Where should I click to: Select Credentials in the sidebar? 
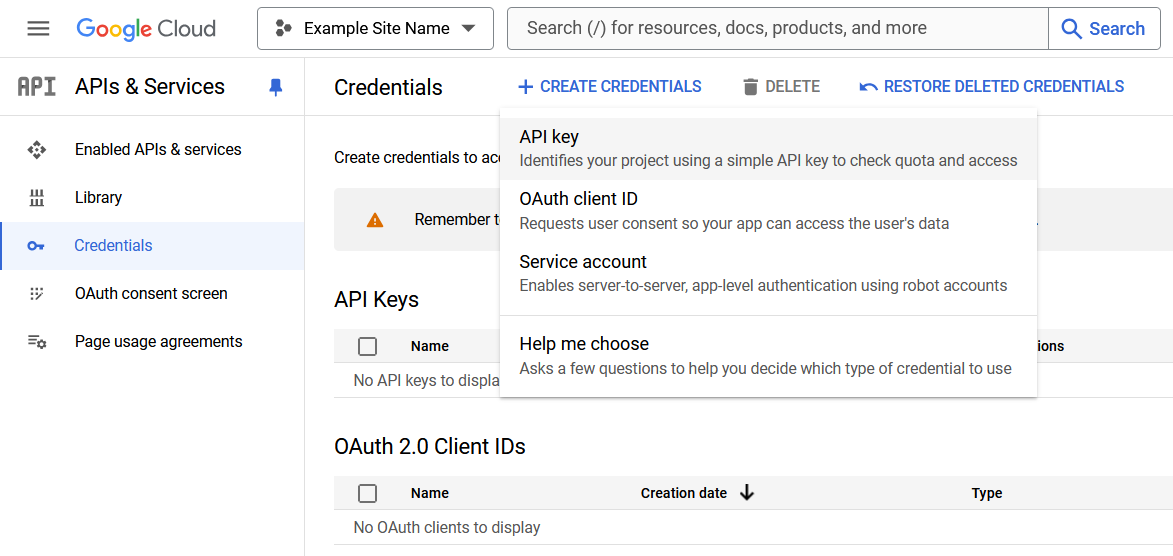click(152, 245)
